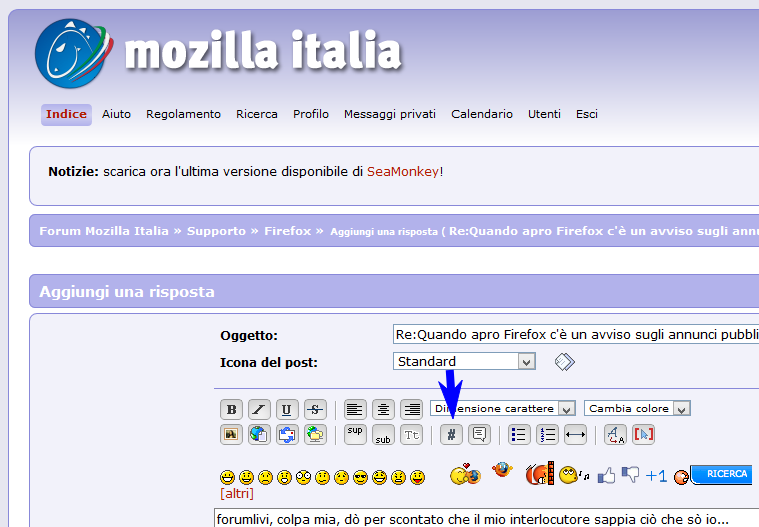Open the Aiuto menu item
The width and height of the screenshot is (759, 527).
(x=116, y=114)
